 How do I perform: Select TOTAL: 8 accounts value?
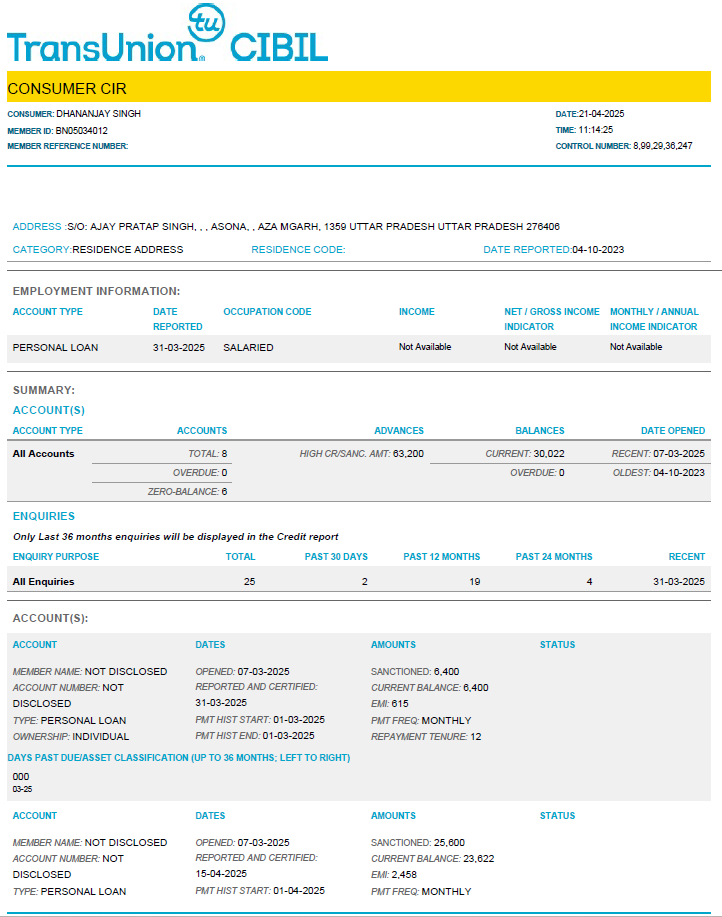tap(208, 454)
